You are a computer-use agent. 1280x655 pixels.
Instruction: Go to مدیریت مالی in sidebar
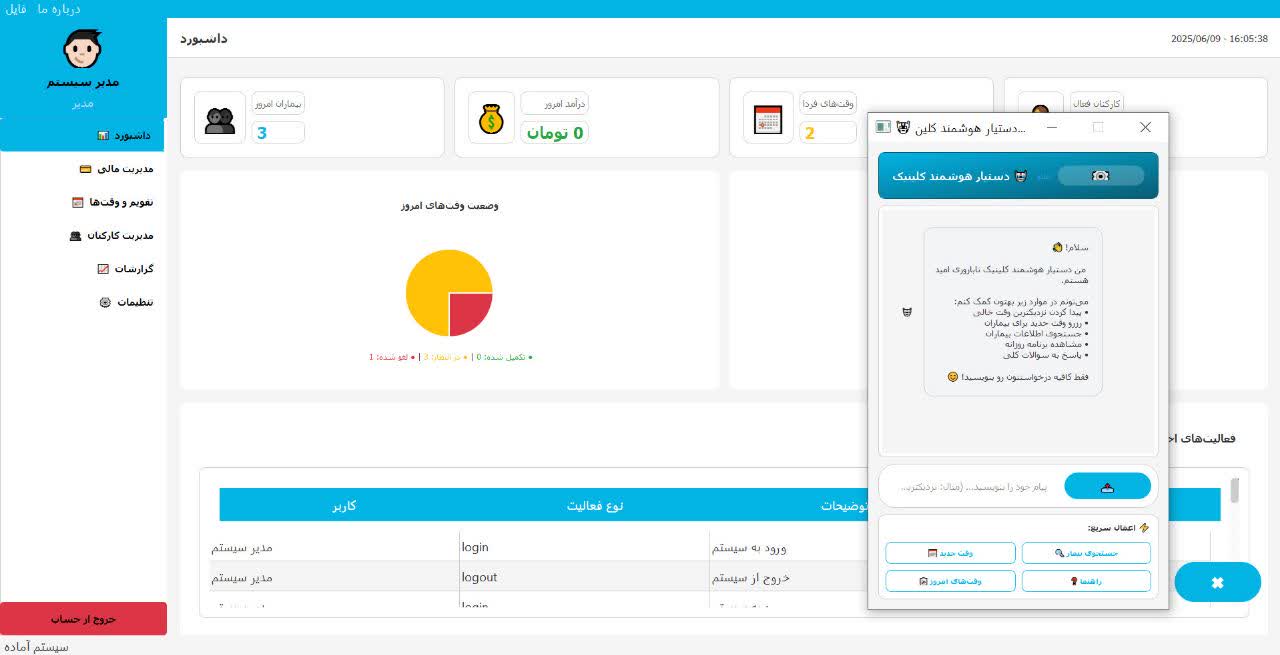pyautogui.click(x=116, y=169)
